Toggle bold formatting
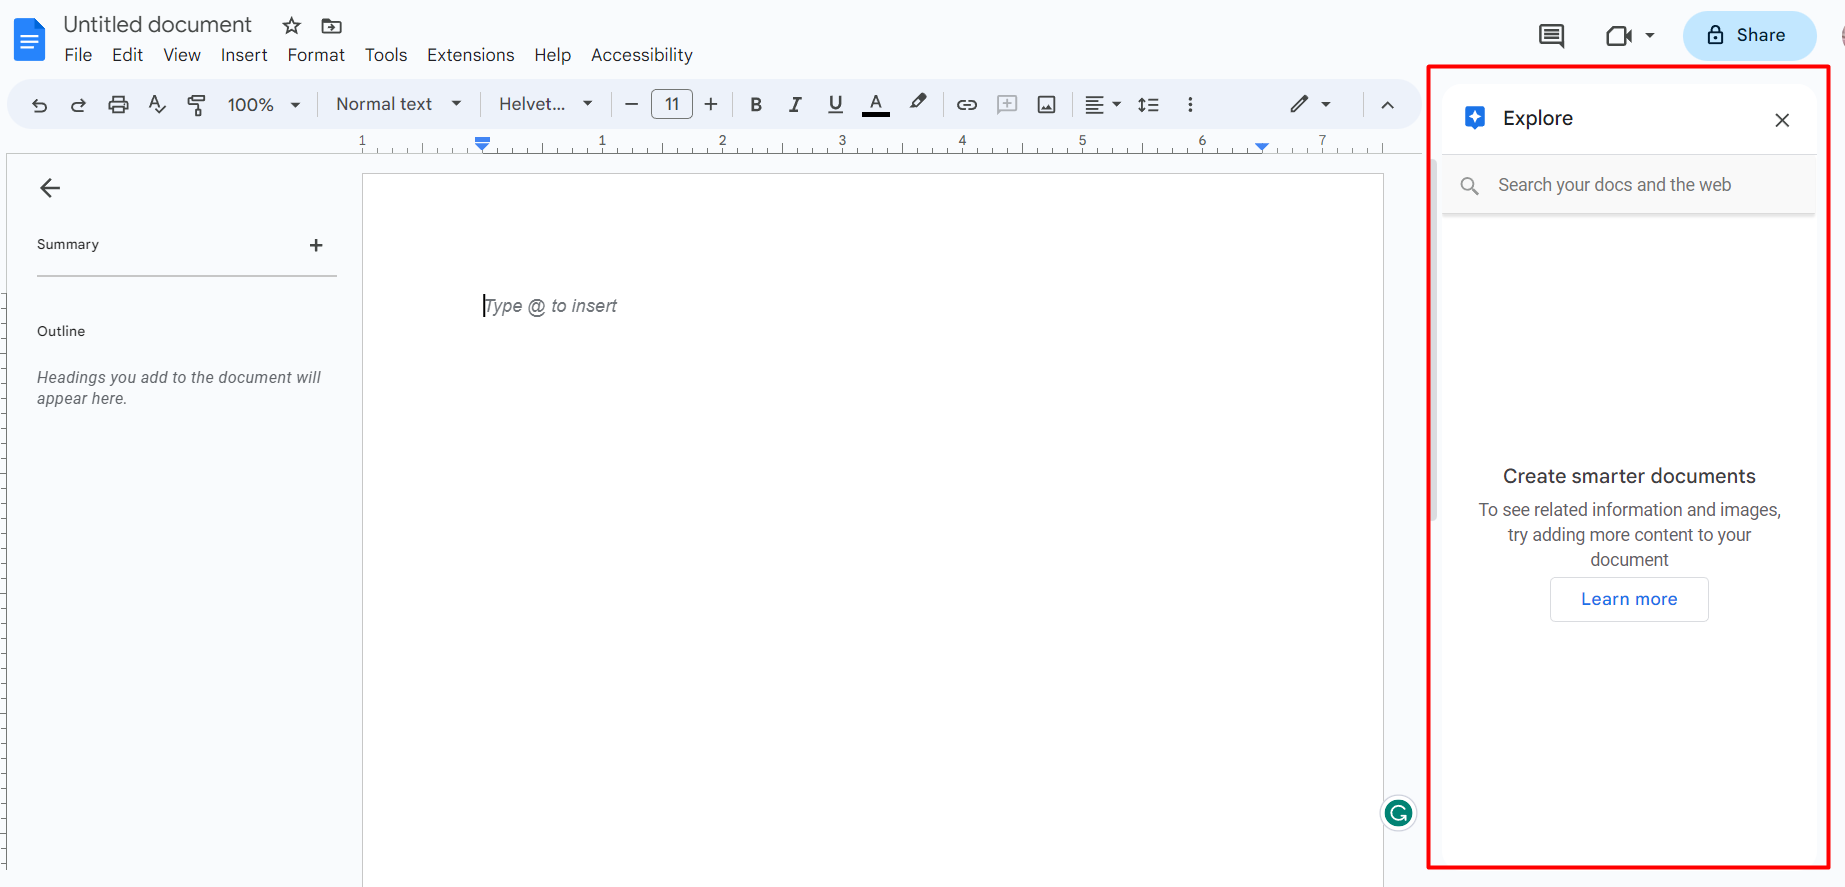 [756, 105]
